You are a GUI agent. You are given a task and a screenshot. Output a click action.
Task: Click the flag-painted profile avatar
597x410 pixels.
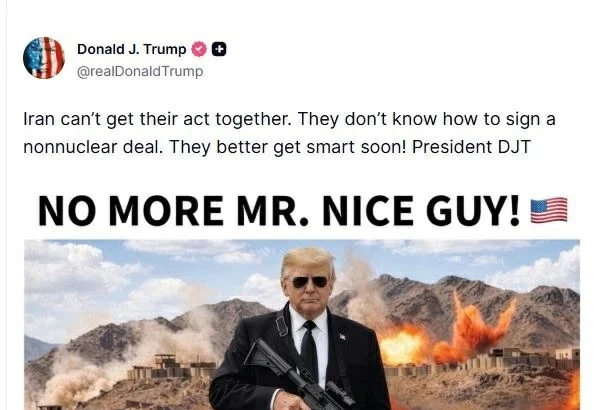click(44, 58)
